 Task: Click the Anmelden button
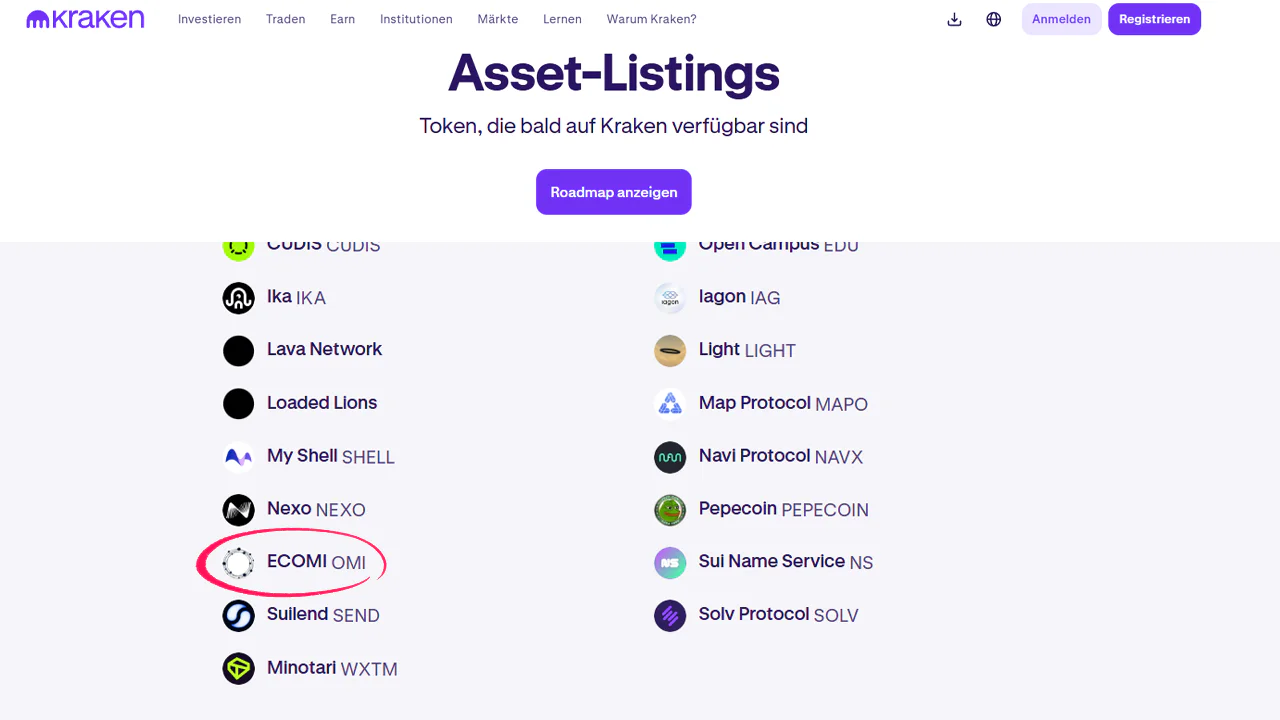(x=1061, y=19)
